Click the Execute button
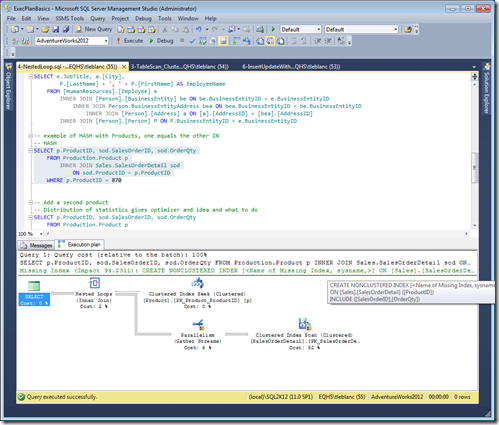This screenshot has height=425, width=499. tap(130, 41)
